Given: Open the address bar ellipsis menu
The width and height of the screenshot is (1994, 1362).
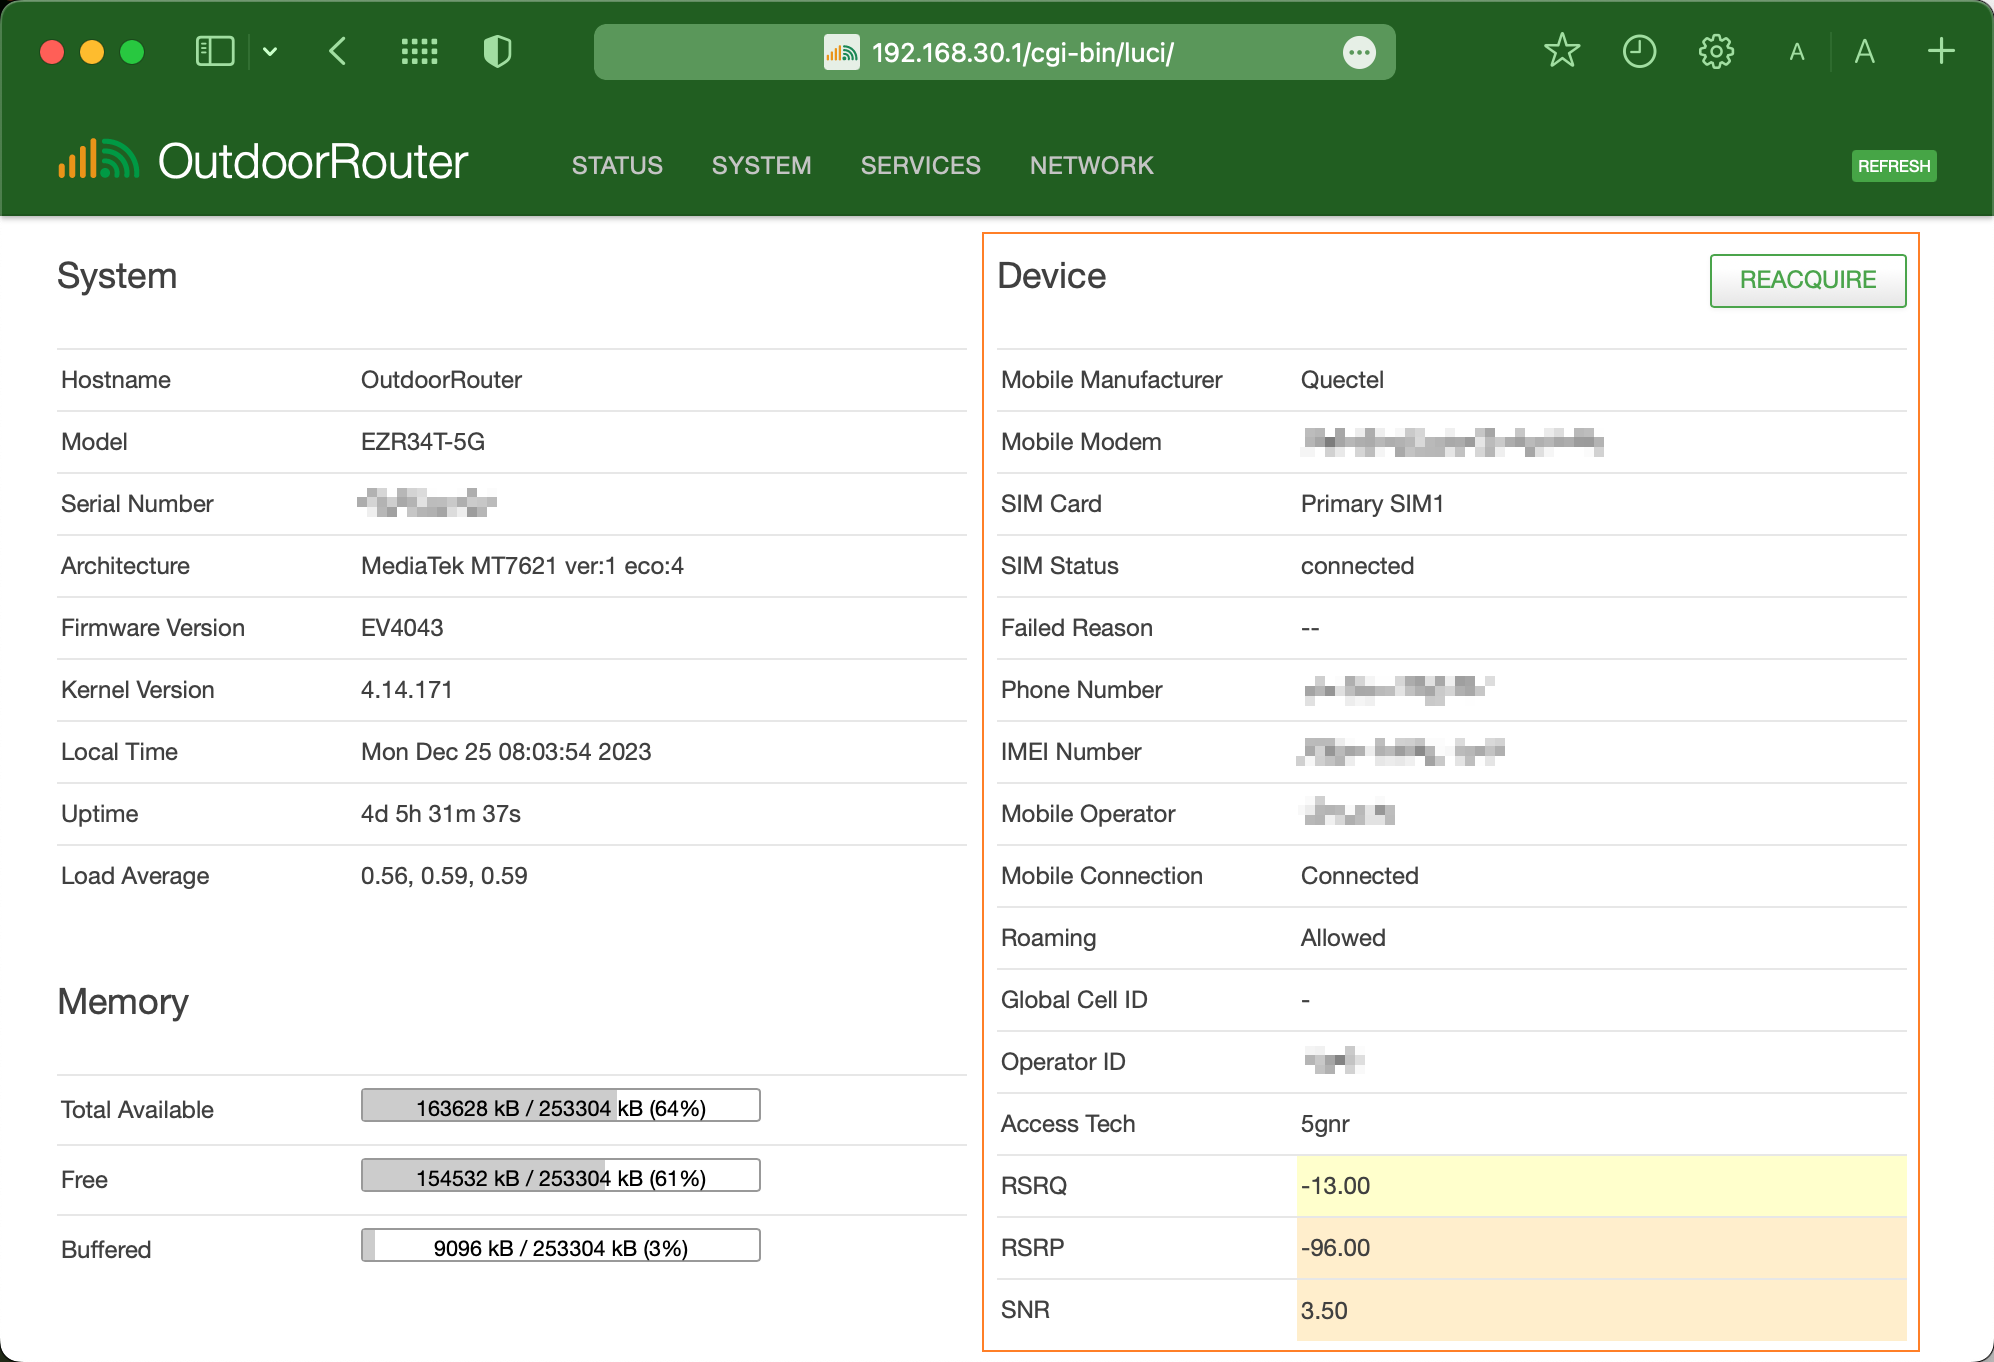Looking at the screenshot, I should tap(1359, 52).
